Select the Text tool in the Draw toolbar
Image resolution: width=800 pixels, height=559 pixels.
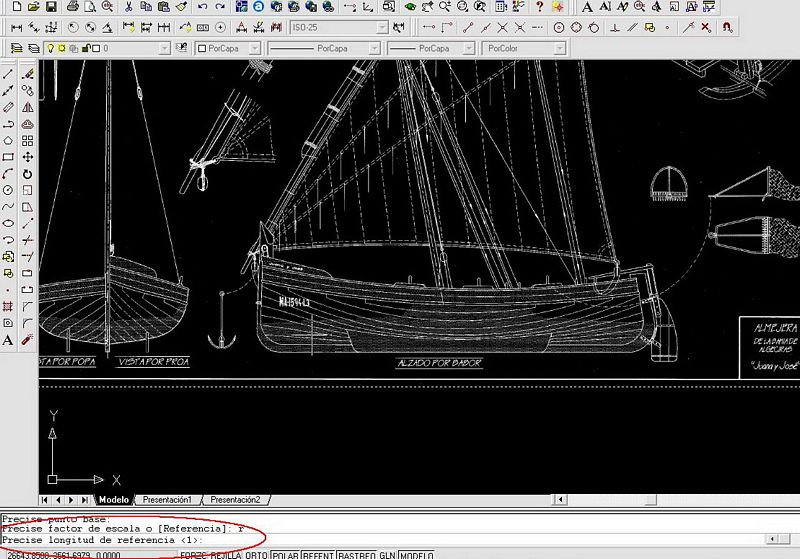[x=8, y=340]
